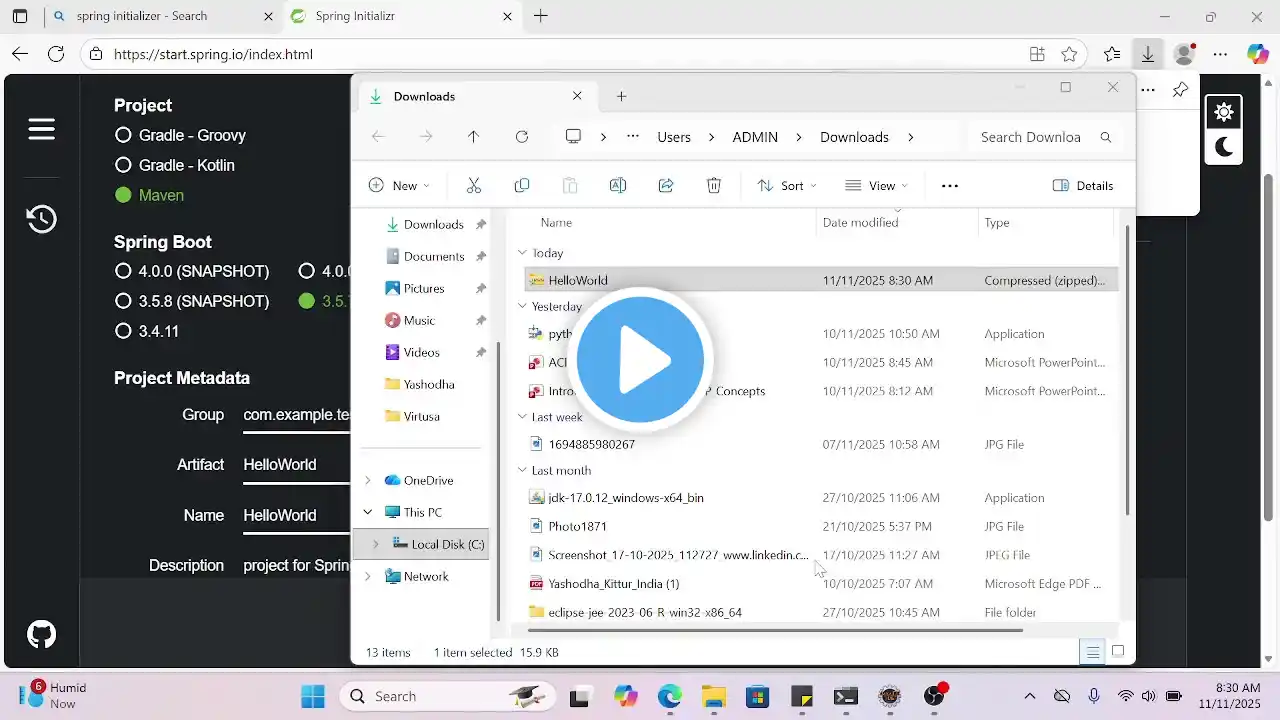The height and width of the screenshot is (720, 1280).
Task: Click the Artifact field containing HelloWorld
Action: pyautogui.click(x=296, y=465)
